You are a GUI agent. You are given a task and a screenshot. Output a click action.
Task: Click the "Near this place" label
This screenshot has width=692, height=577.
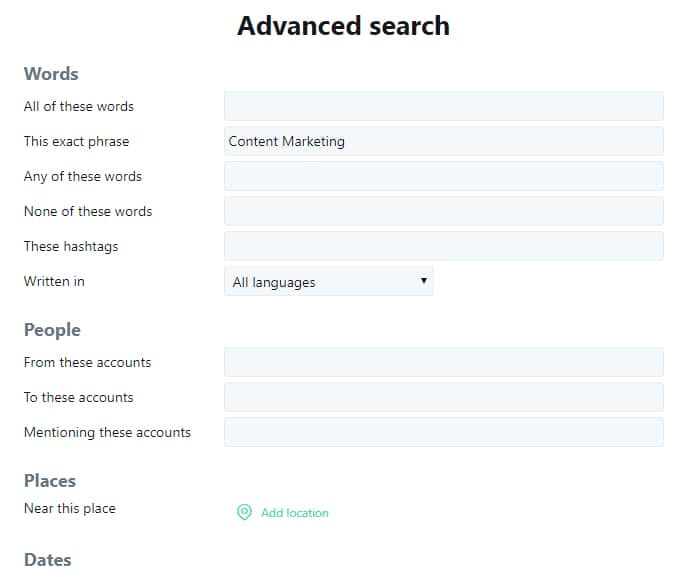tap(70, 508)
